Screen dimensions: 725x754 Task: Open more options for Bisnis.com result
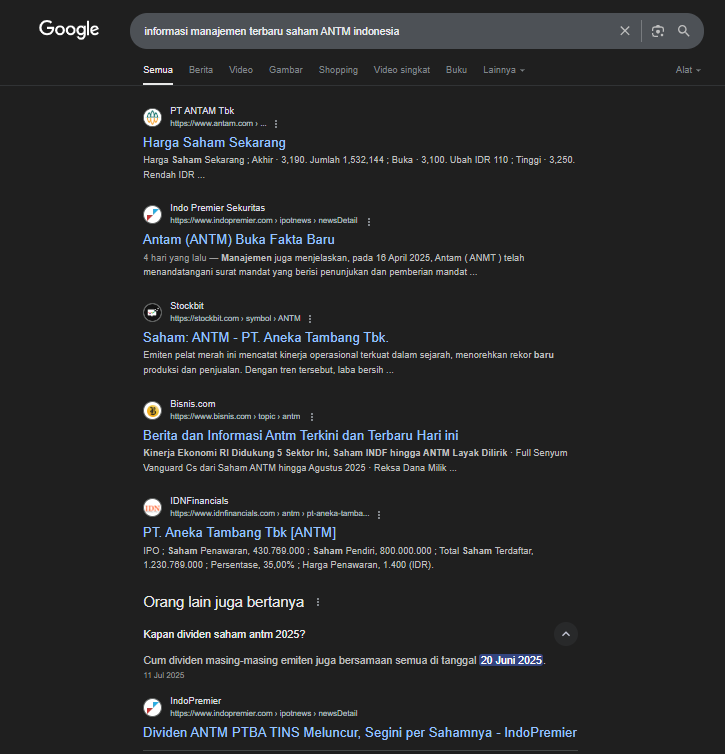(x=312, y=416)
